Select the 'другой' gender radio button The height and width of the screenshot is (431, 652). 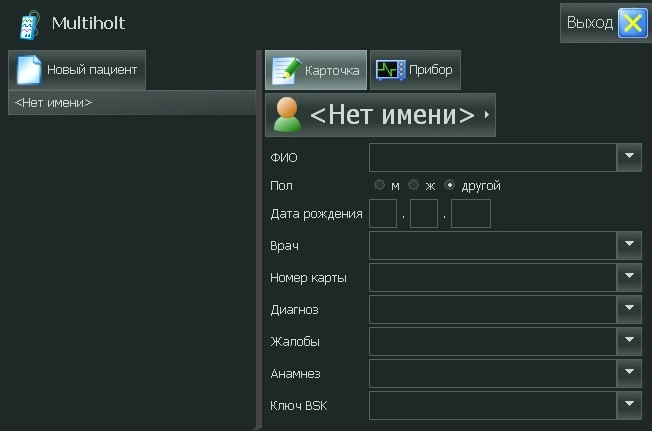tap(449, 185)
